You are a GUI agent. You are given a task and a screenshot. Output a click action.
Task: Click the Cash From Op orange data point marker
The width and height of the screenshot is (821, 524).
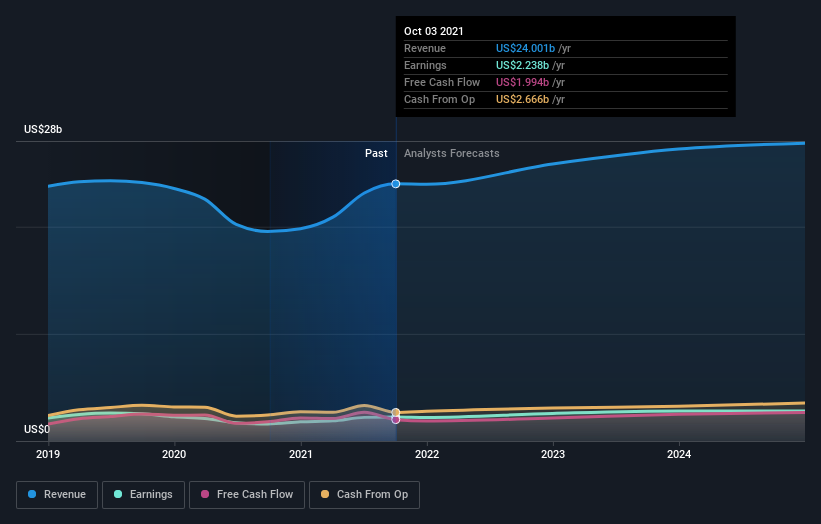396,412
